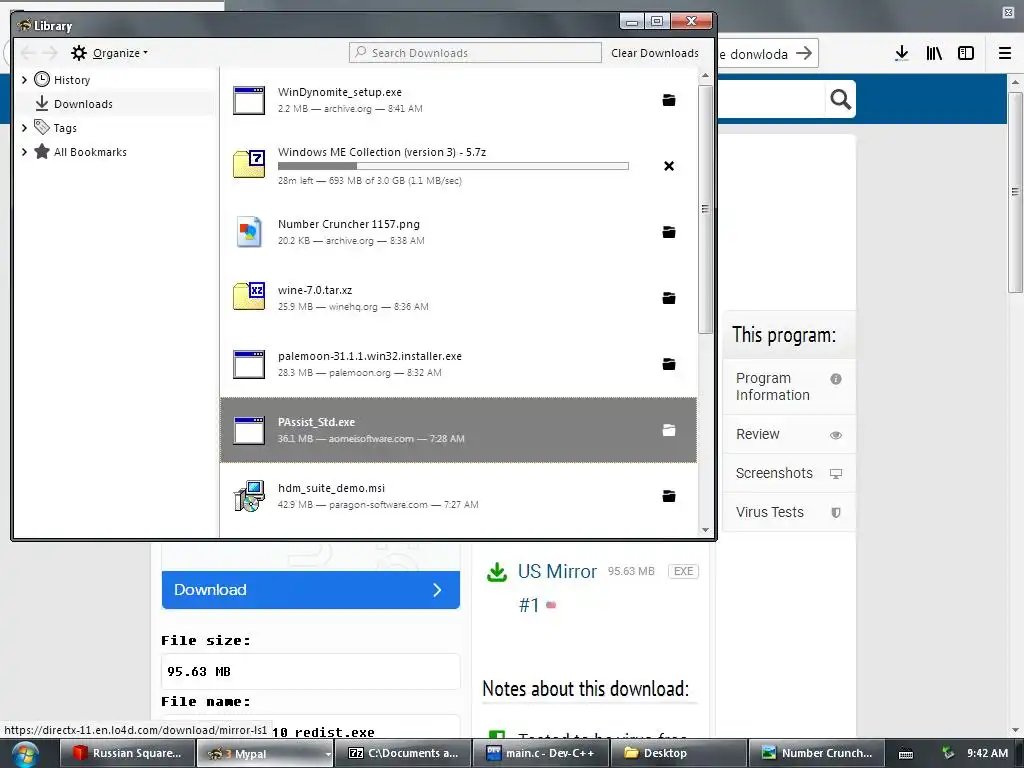The width and height of the screenshot is (1024, 768).
Task: Expand the Tags tree node
Action: 24,128
